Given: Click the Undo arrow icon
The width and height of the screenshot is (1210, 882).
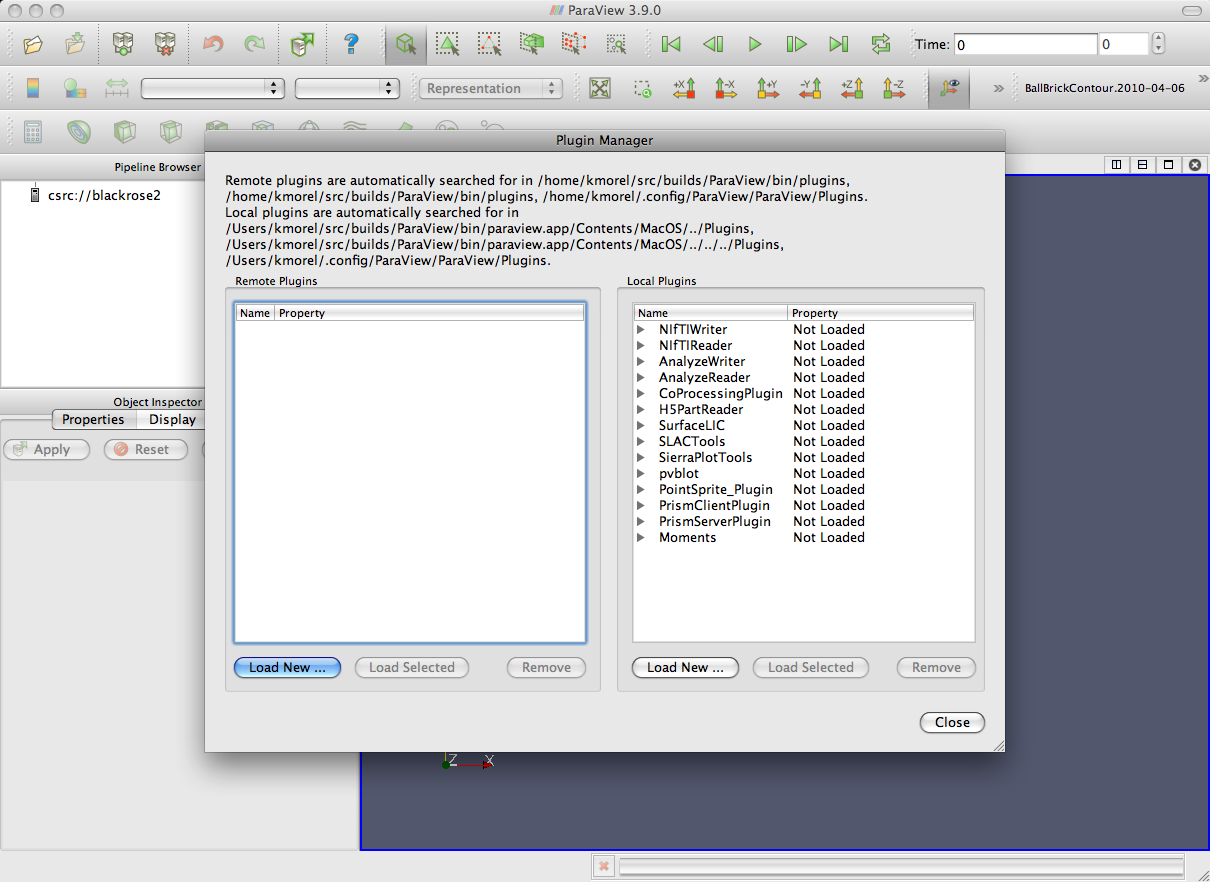Looking at the screenshot, I should [213, 44].
